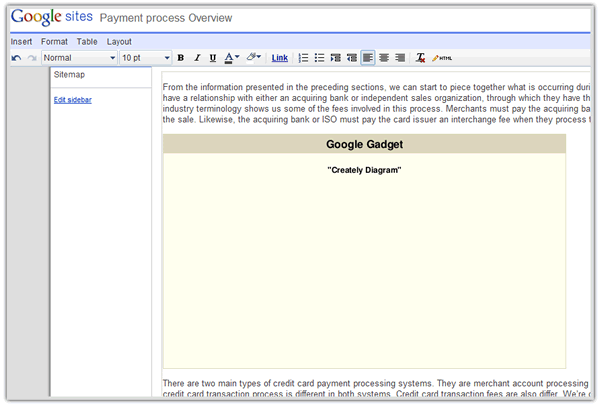Click the indent-less toolbar icon
Viewport: 600px width, 406px height.
(x=352, y=58)
